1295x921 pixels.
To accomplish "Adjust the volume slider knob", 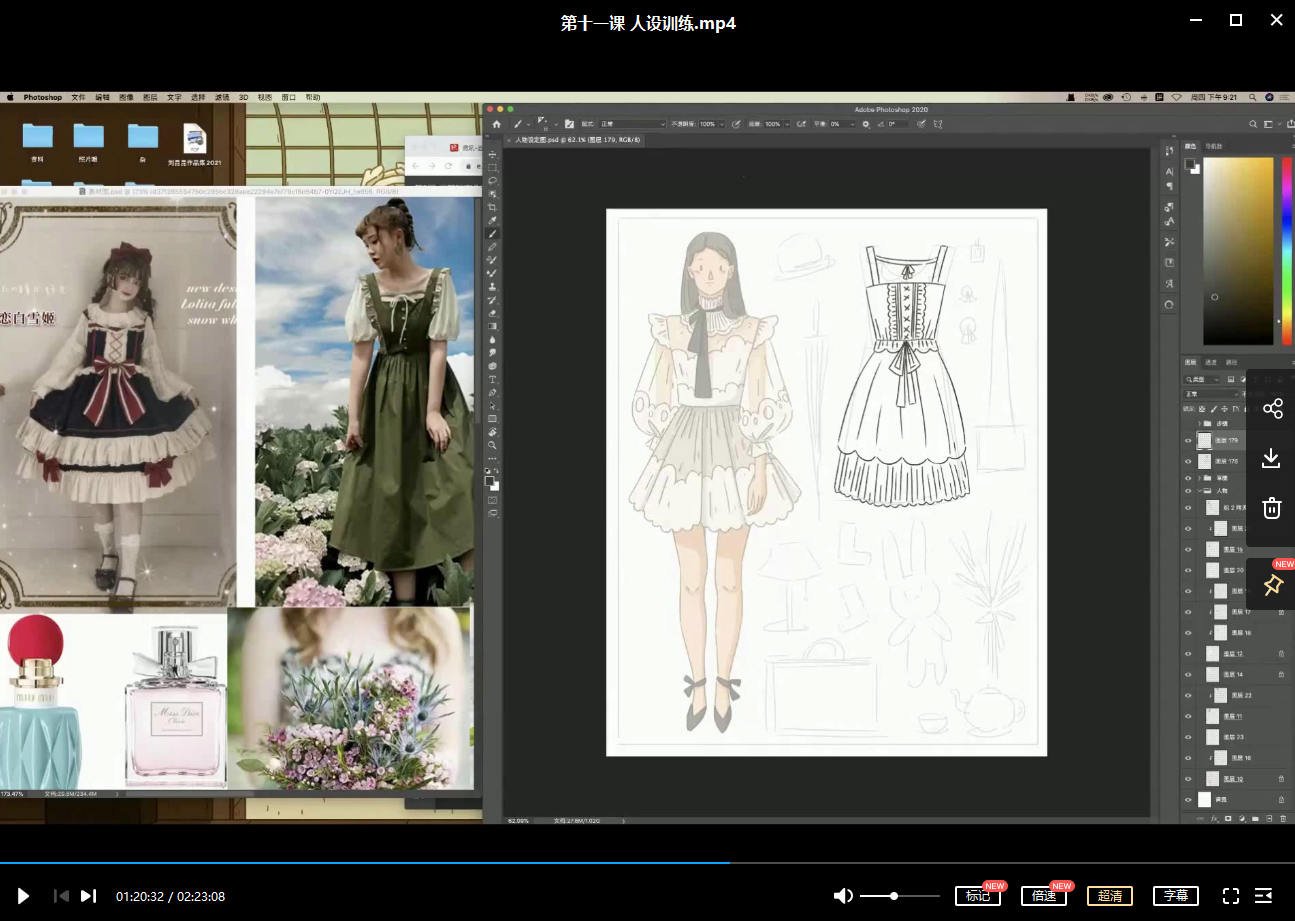I will pos(894,896).
